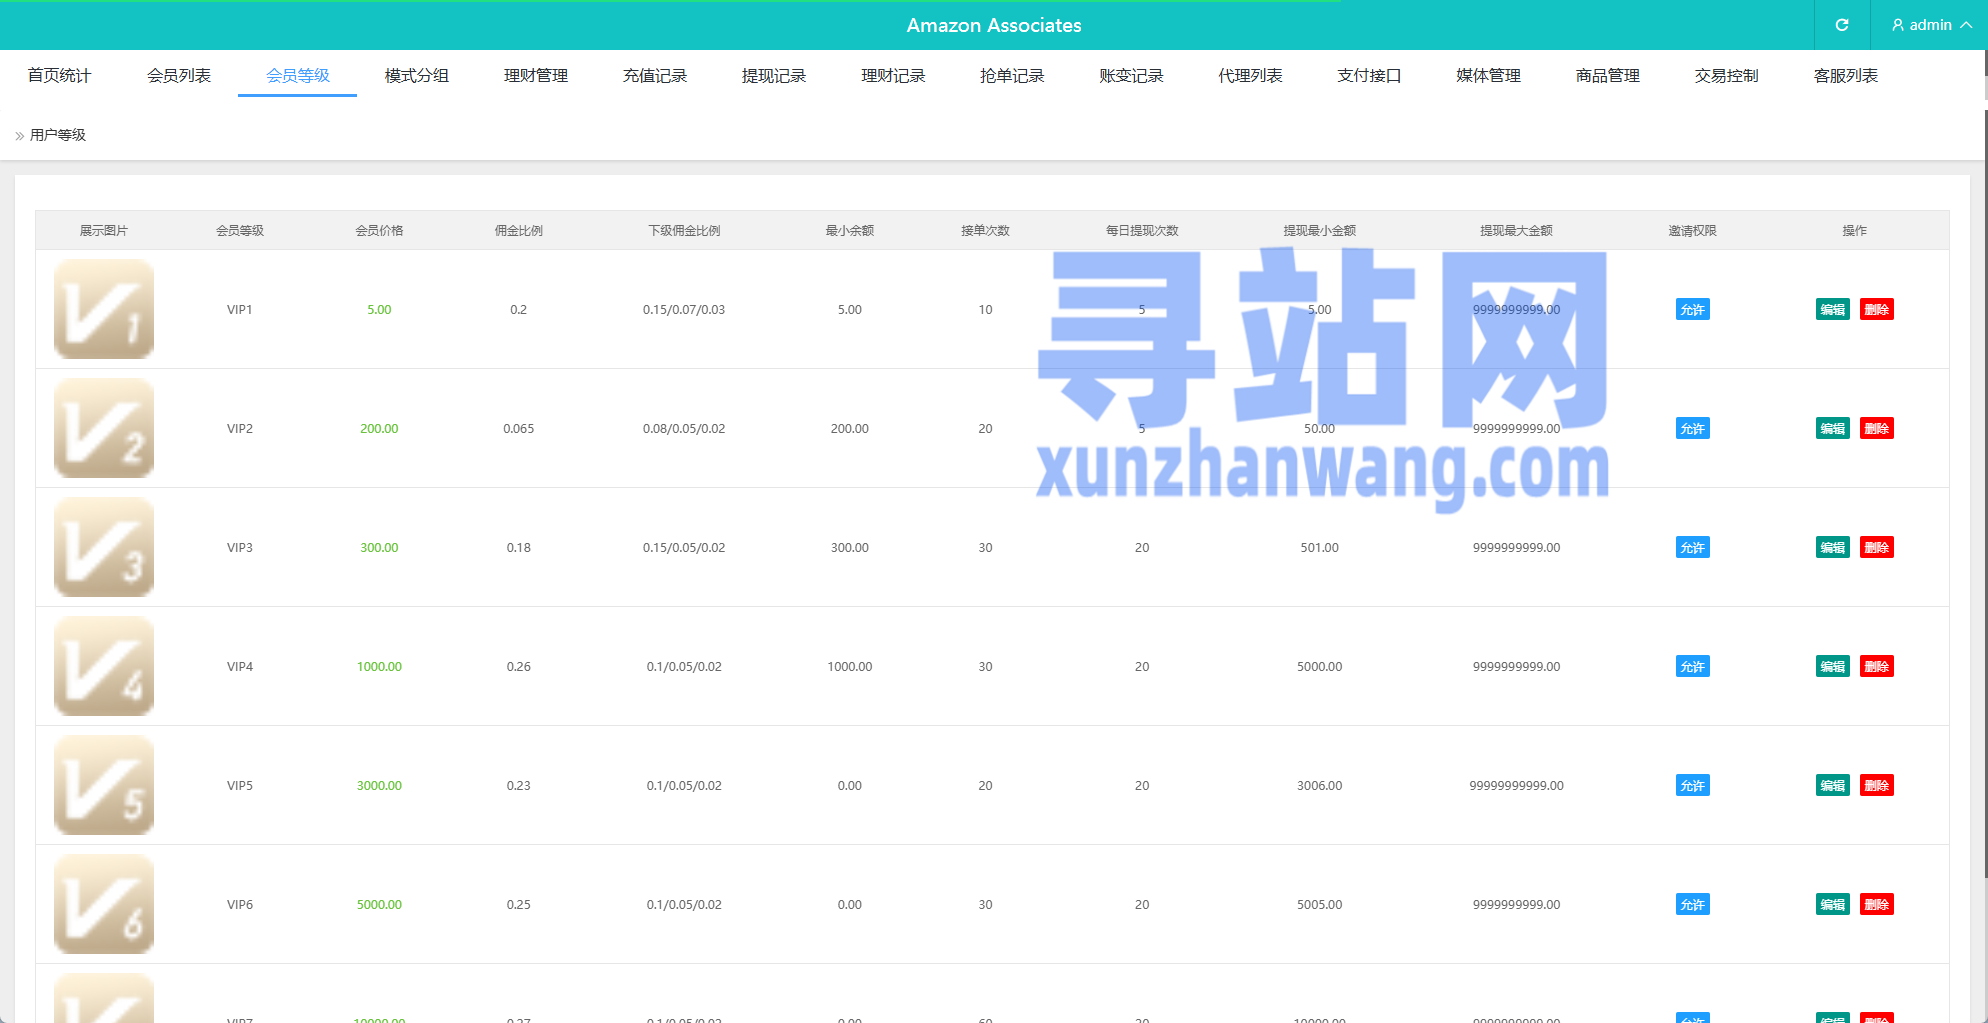This screenshot has height=1023, width=1988.
Task: Toggle 允许 permission for VIP6
Action: (x=1692, y=904)
